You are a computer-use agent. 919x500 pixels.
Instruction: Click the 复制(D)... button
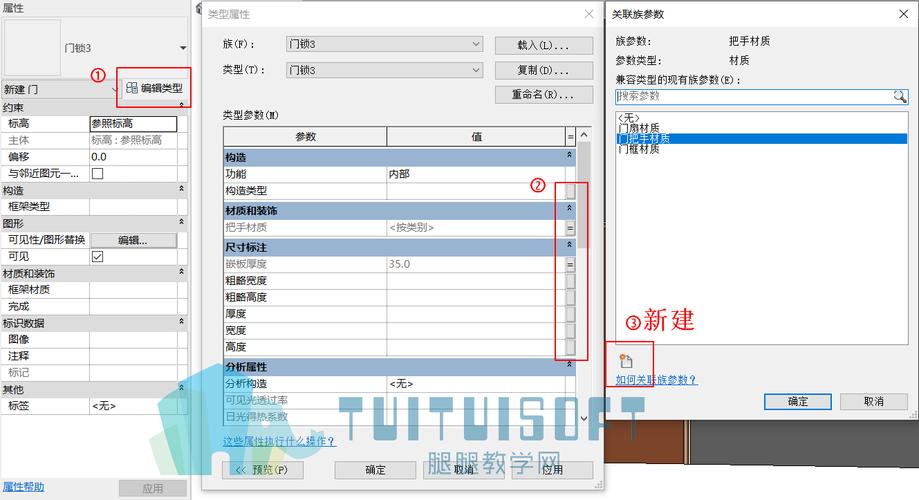pyautogui.click(x=544, y=70)
